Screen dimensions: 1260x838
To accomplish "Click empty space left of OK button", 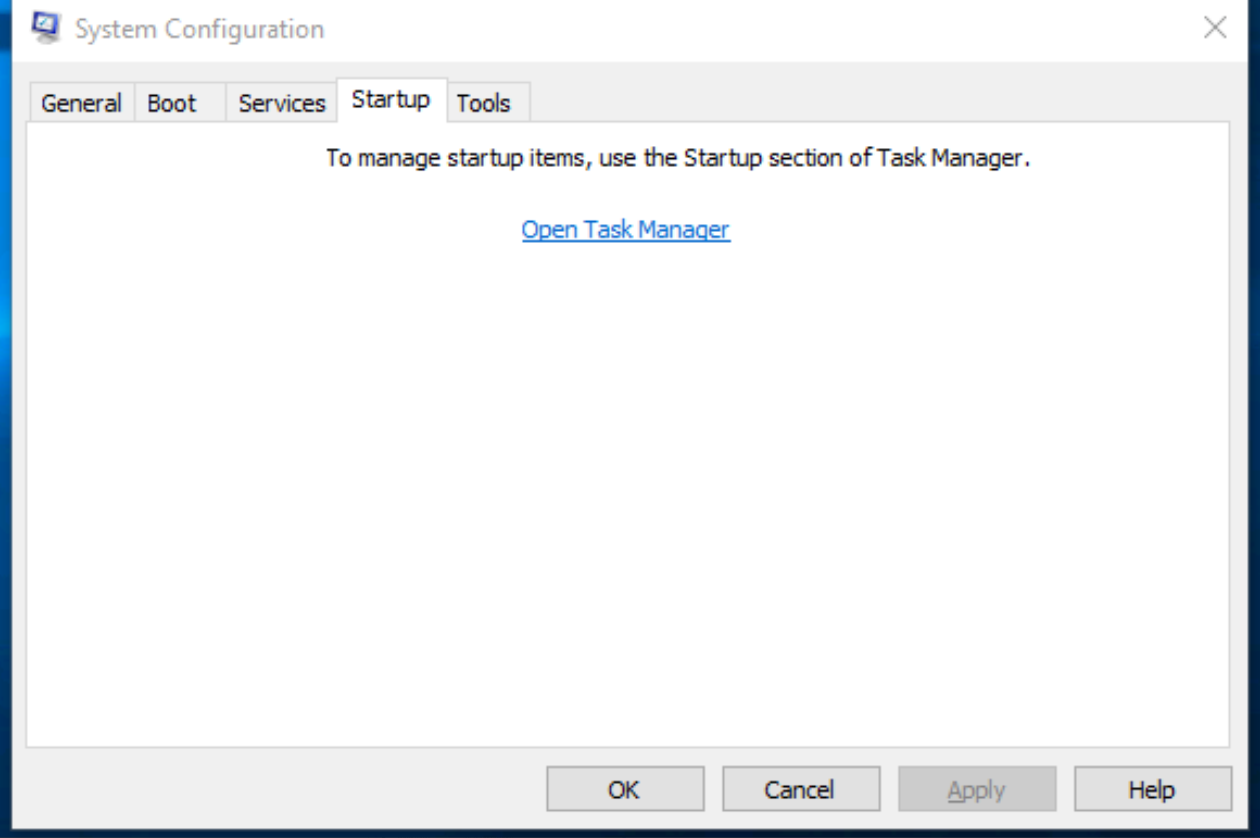I will pyautogui.click(x=290, y=790).
